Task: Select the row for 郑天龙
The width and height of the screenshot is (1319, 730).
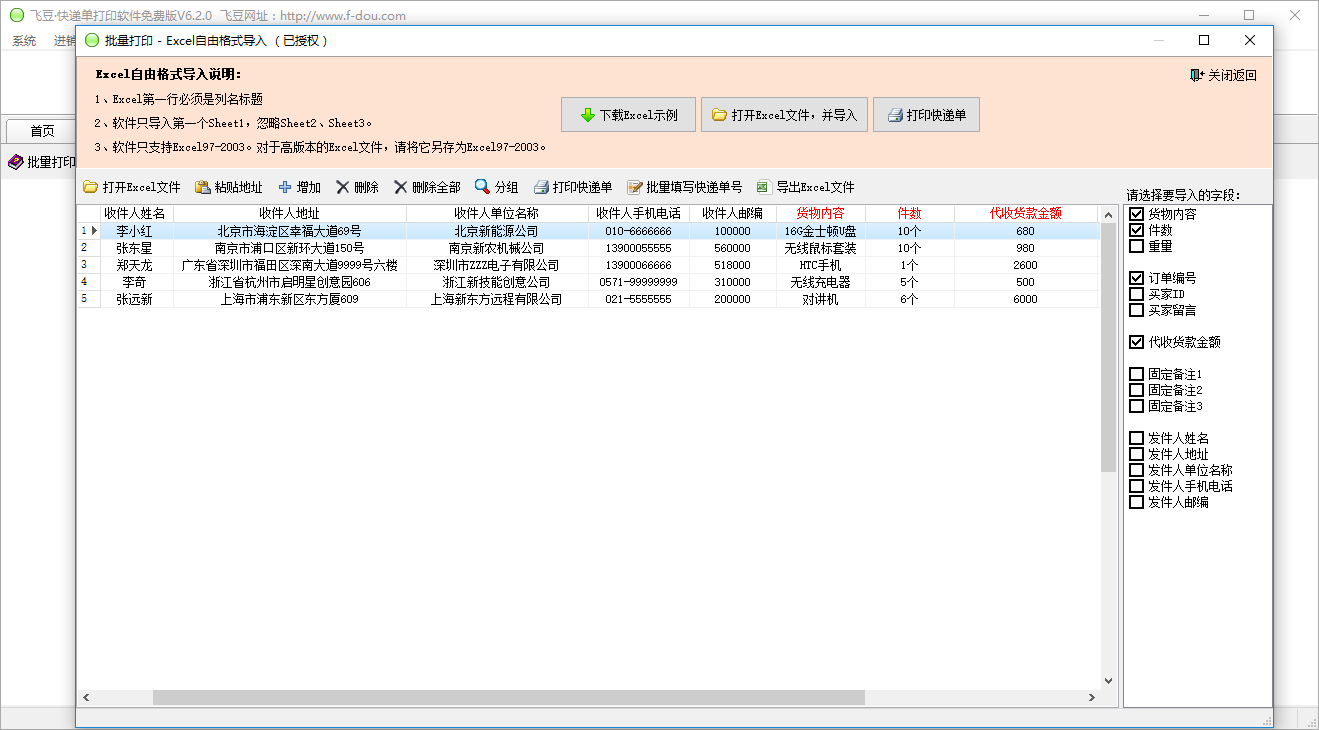Action: click(135, 265)
